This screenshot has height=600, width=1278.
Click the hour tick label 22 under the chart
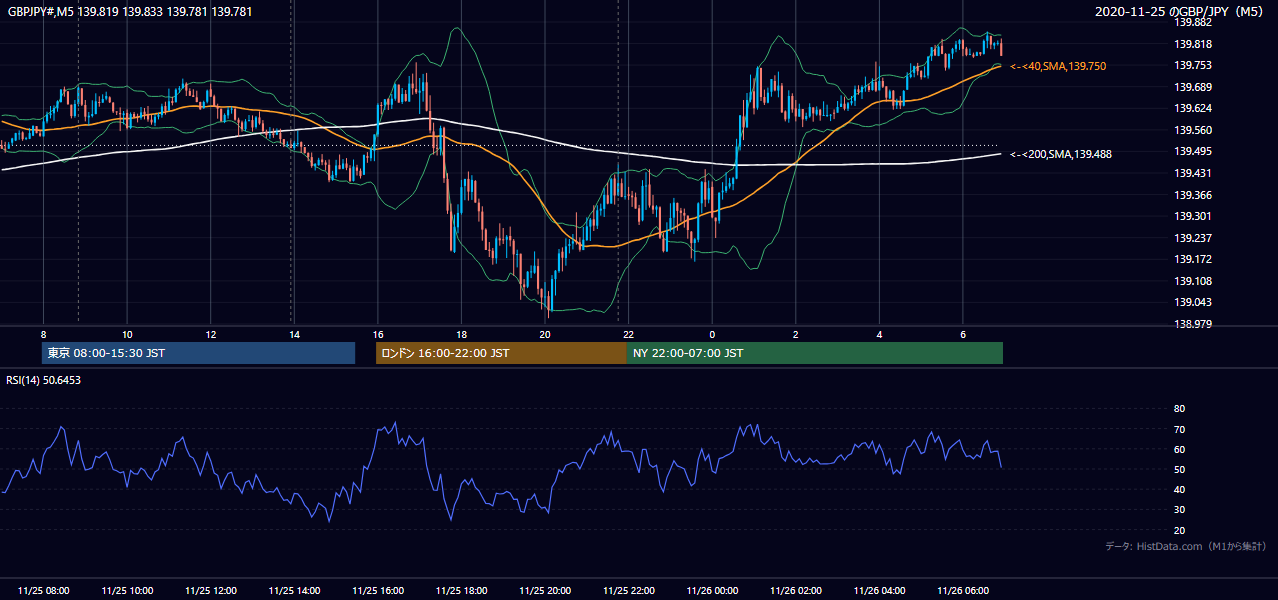tap(628, 334)
